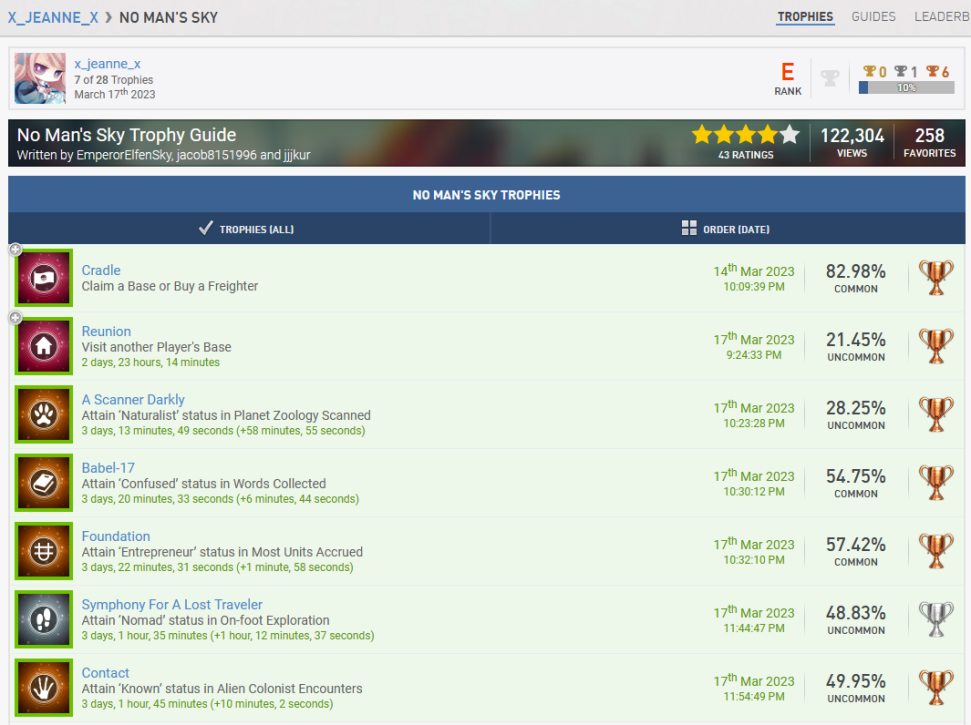Expand the plus icon on Reunion trophy
The height and width of the screenshot is (725, 971).
point(15,318)
